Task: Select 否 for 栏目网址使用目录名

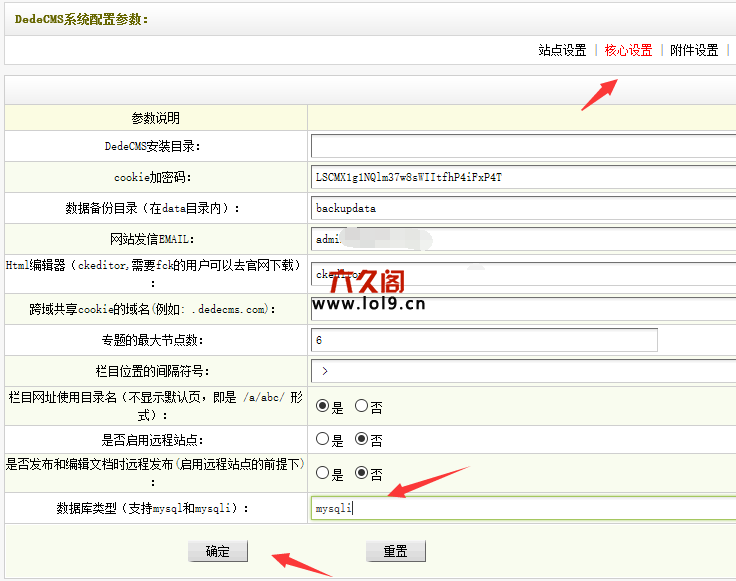Action: point(362,406)
